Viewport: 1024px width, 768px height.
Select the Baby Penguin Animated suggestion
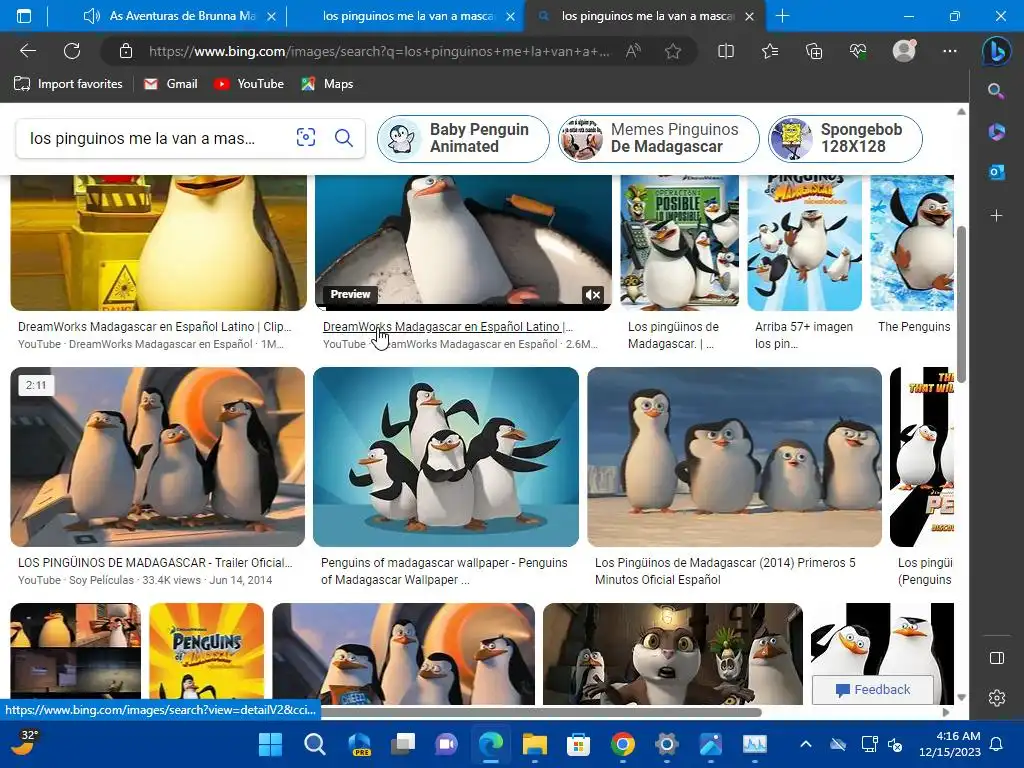pyautogui.click(x=463, y=138)
